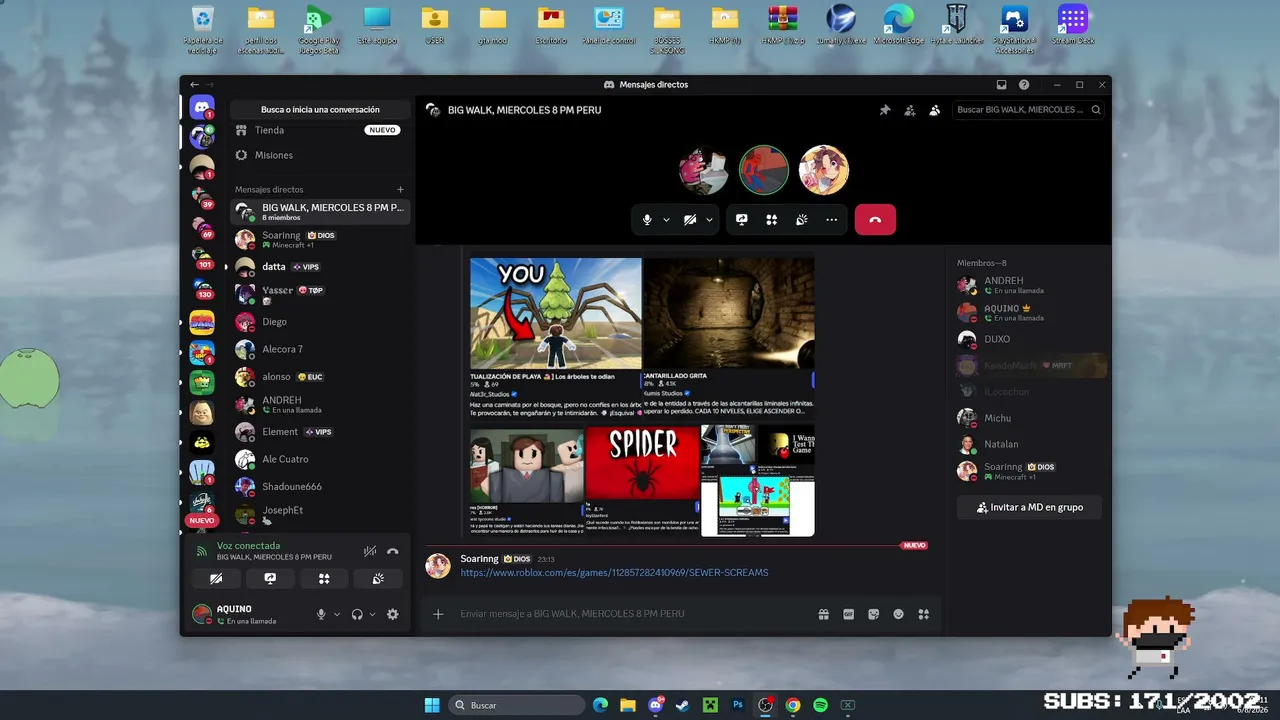Toggle the camera in the call bar
This screenshot has height=720, width=1280.
[690, 220]
